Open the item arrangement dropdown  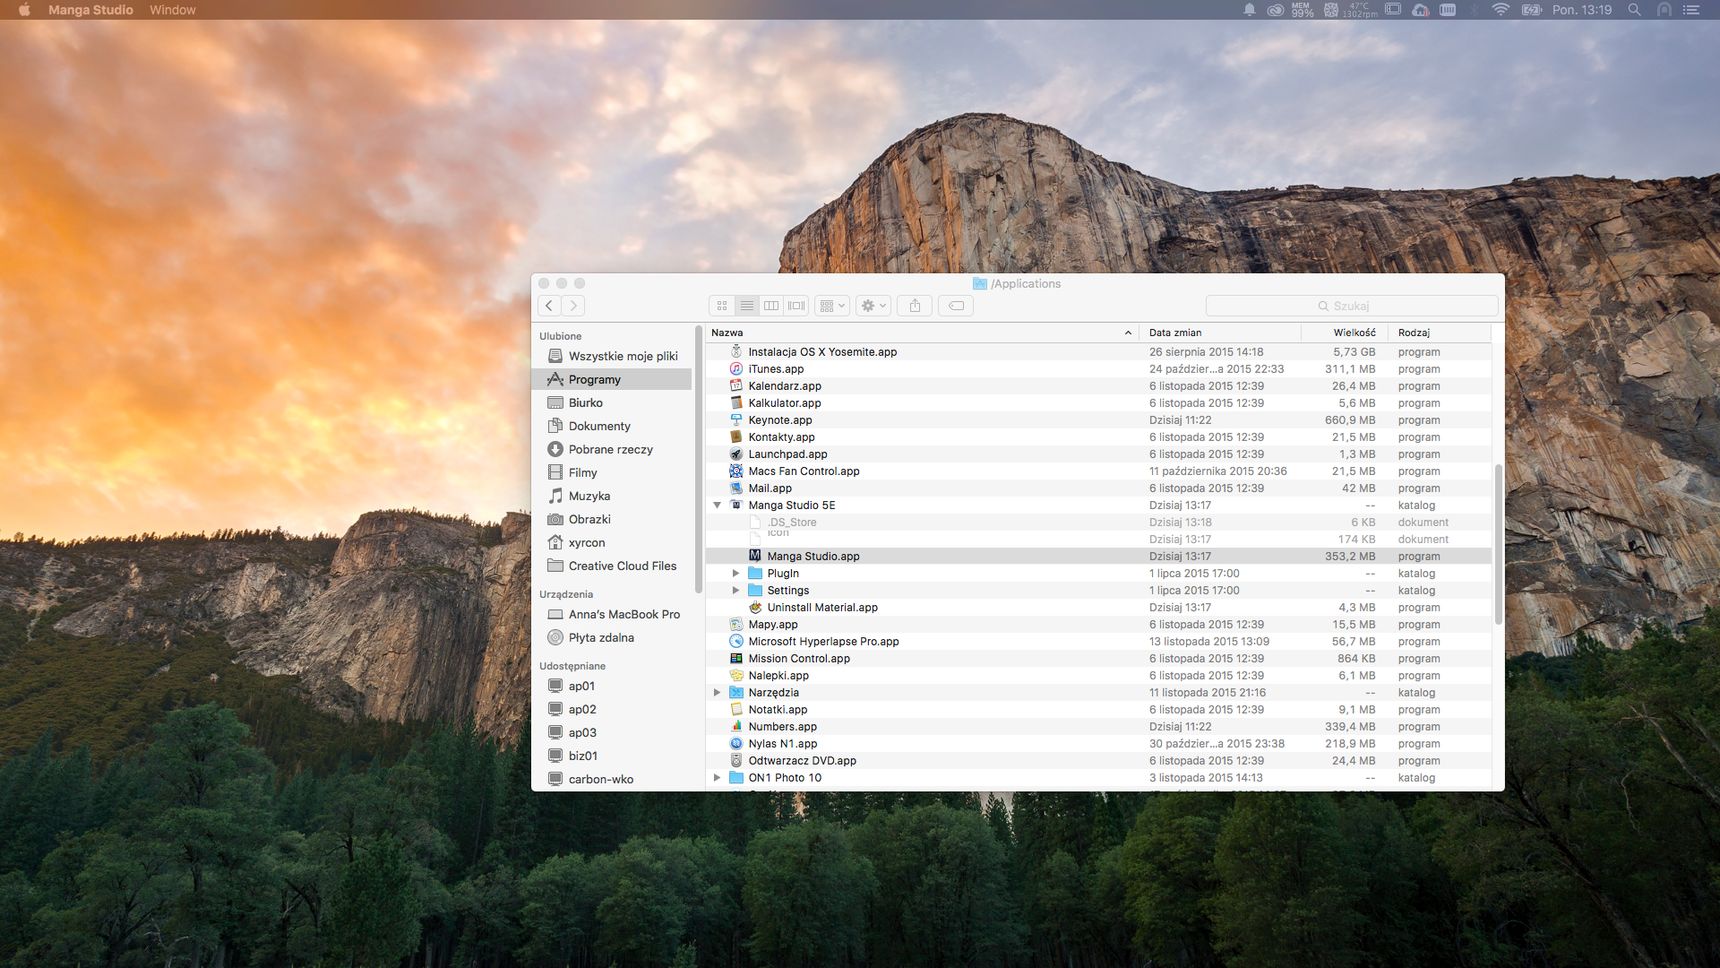pyautogui.click(x=832, y=306)
